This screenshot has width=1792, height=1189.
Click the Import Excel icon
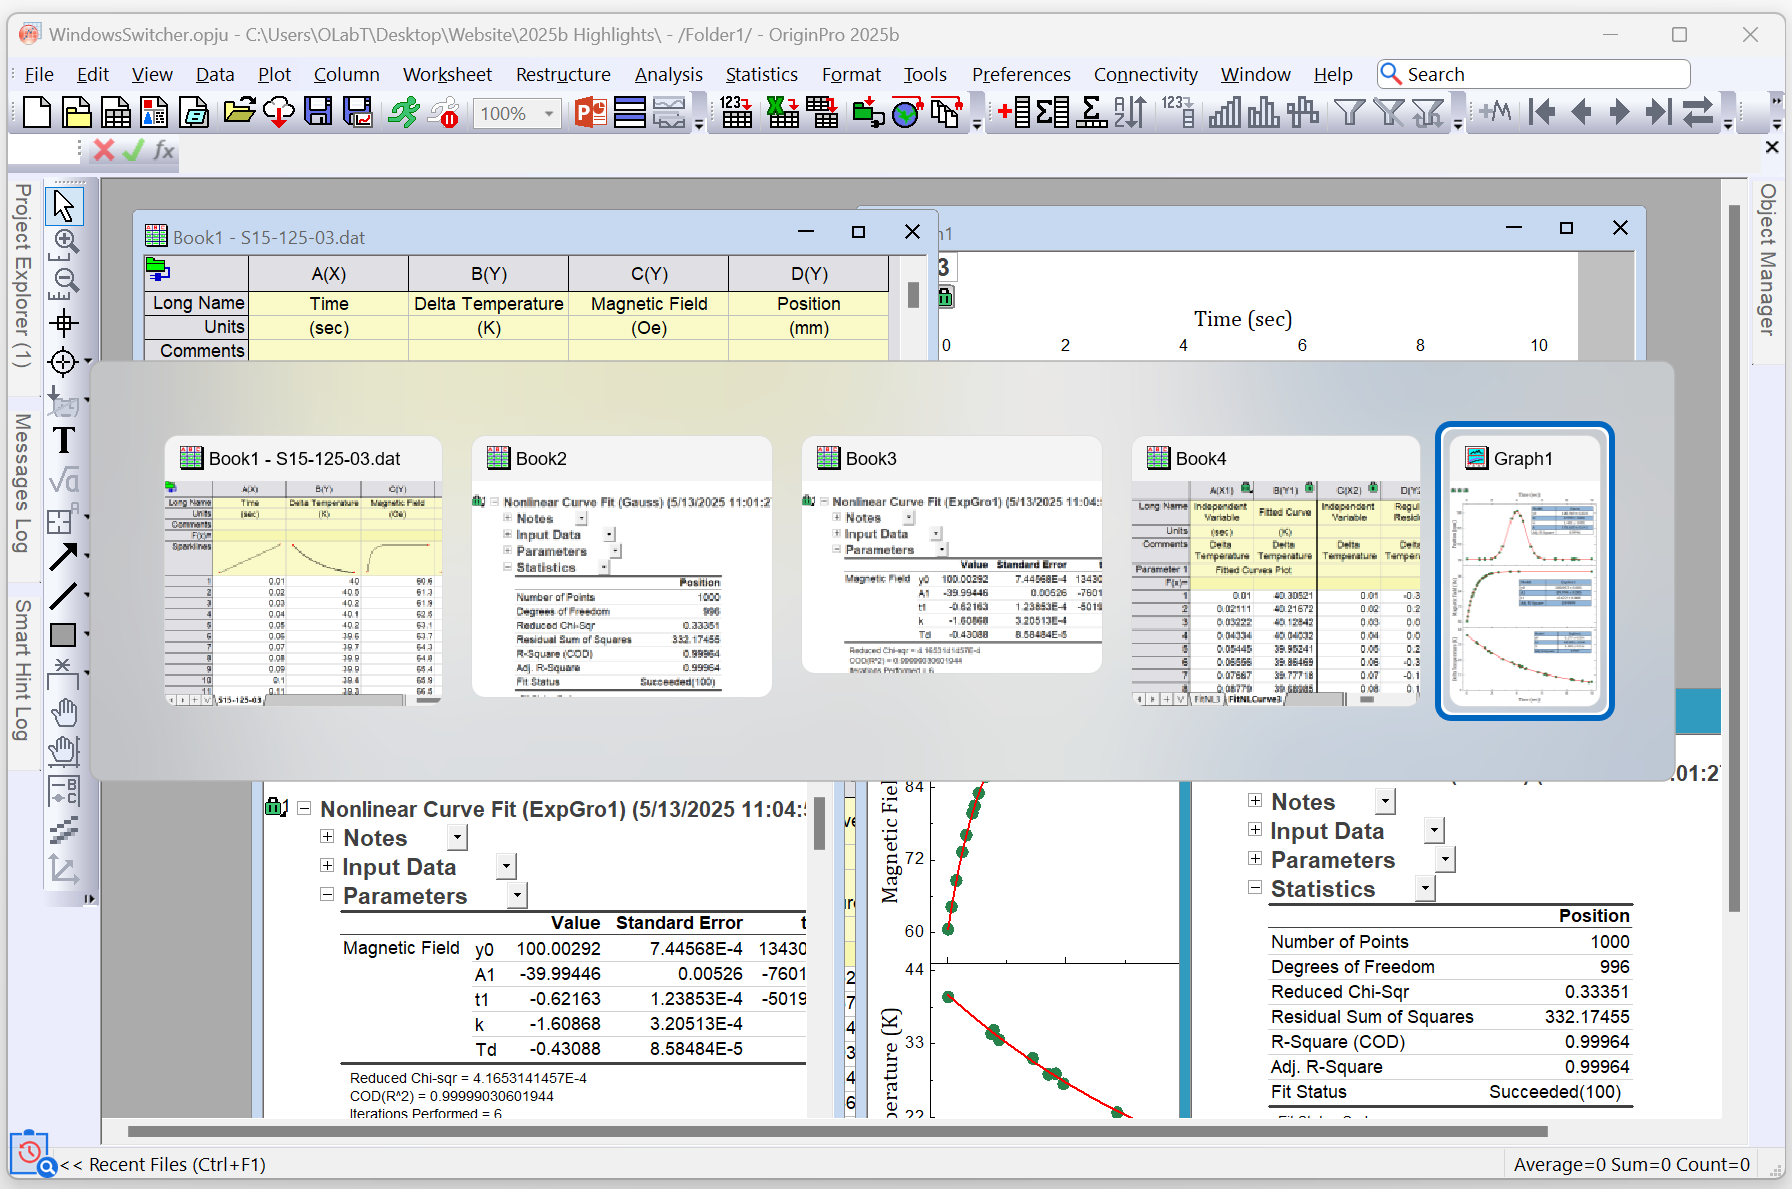coord(782,112)
